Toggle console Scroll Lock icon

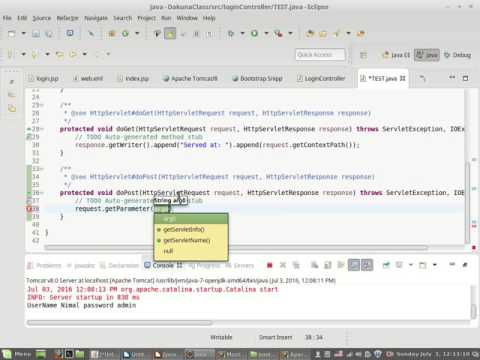pyautogui.click(x=328, y=265)
